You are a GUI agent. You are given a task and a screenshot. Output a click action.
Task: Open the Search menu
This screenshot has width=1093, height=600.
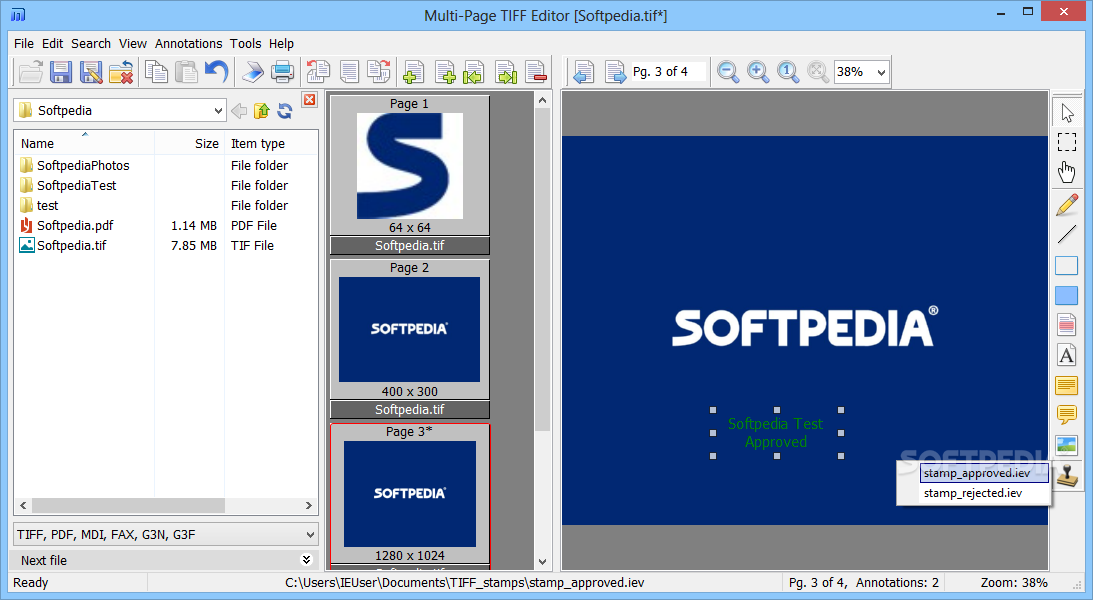[x=91, y=43]
